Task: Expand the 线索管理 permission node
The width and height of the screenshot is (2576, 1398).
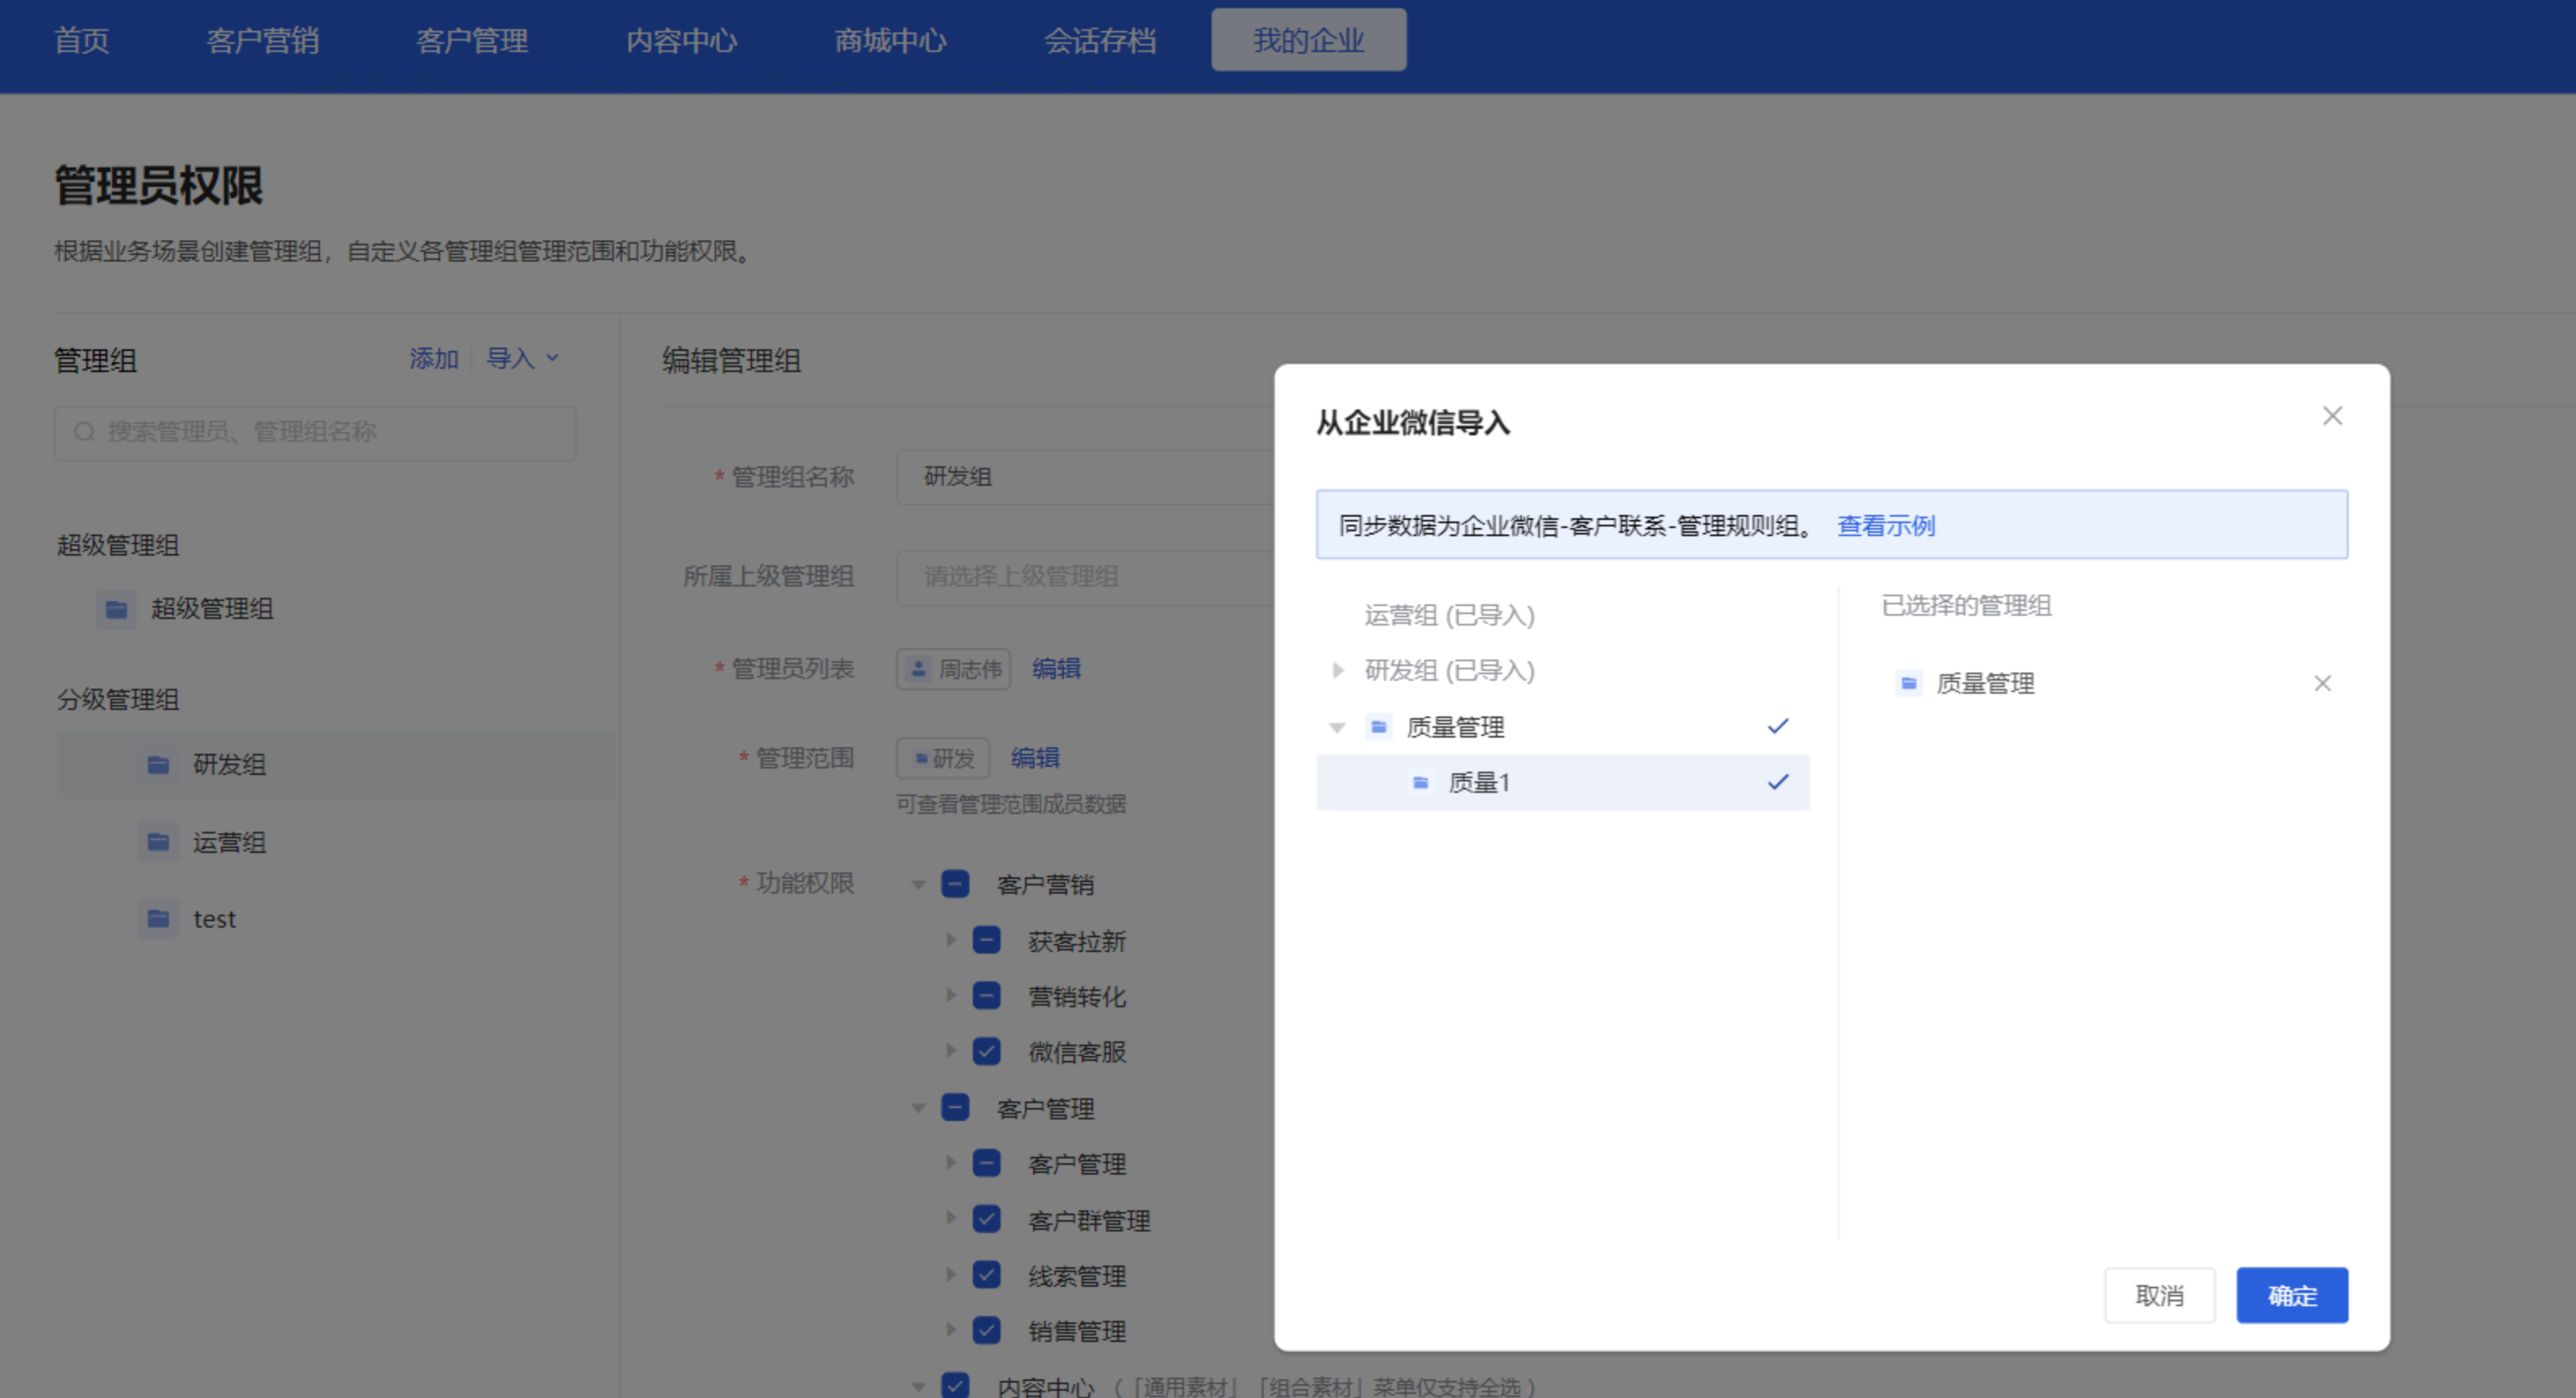Action: click(x=950, y=1275)
